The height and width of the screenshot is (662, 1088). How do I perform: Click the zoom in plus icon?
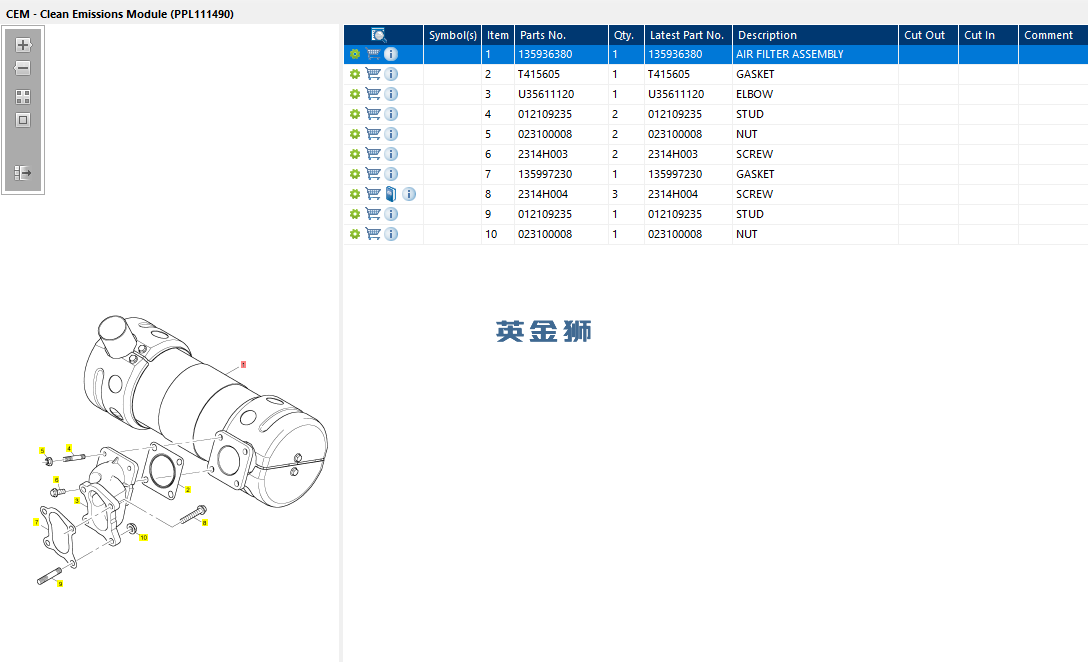[x=23, y=45]
